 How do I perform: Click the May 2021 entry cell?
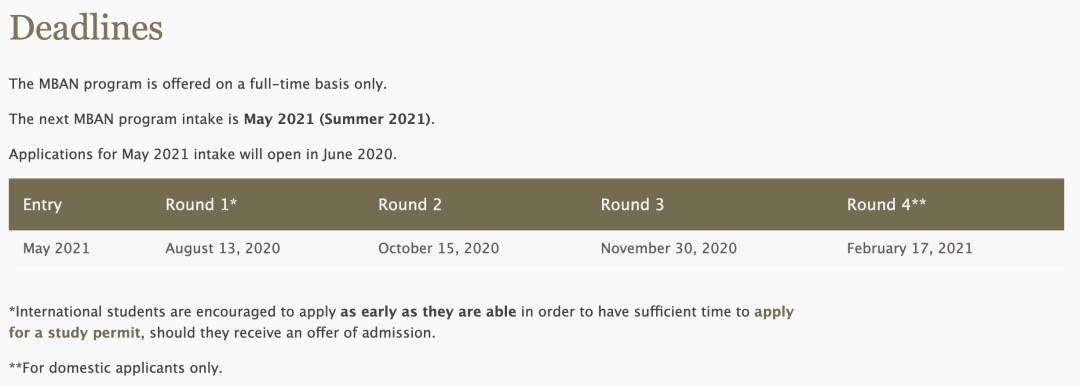(x=56, y=248)
